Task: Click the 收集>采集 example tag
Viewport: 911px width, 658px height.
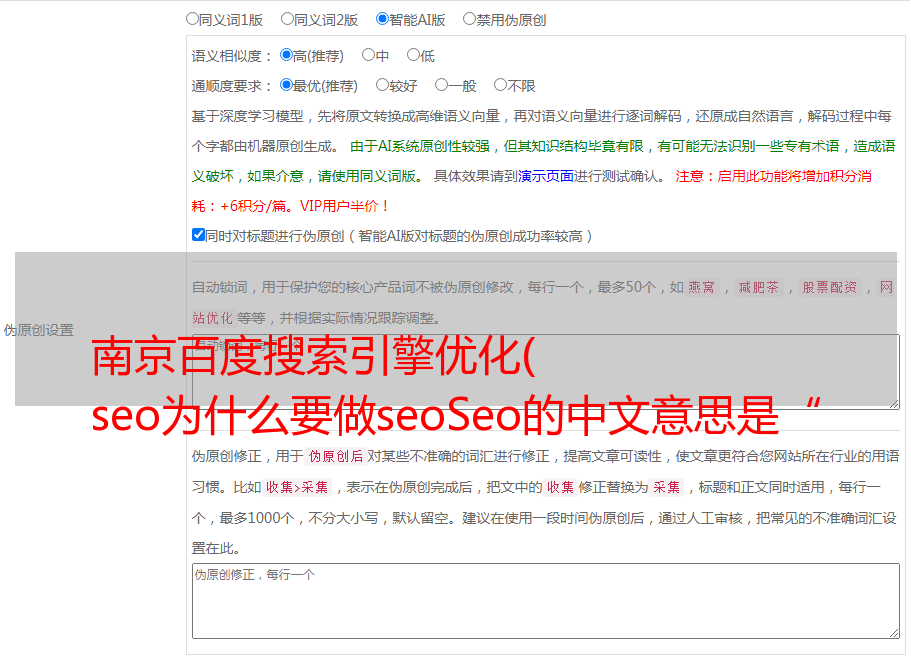Action: [297, 487]
